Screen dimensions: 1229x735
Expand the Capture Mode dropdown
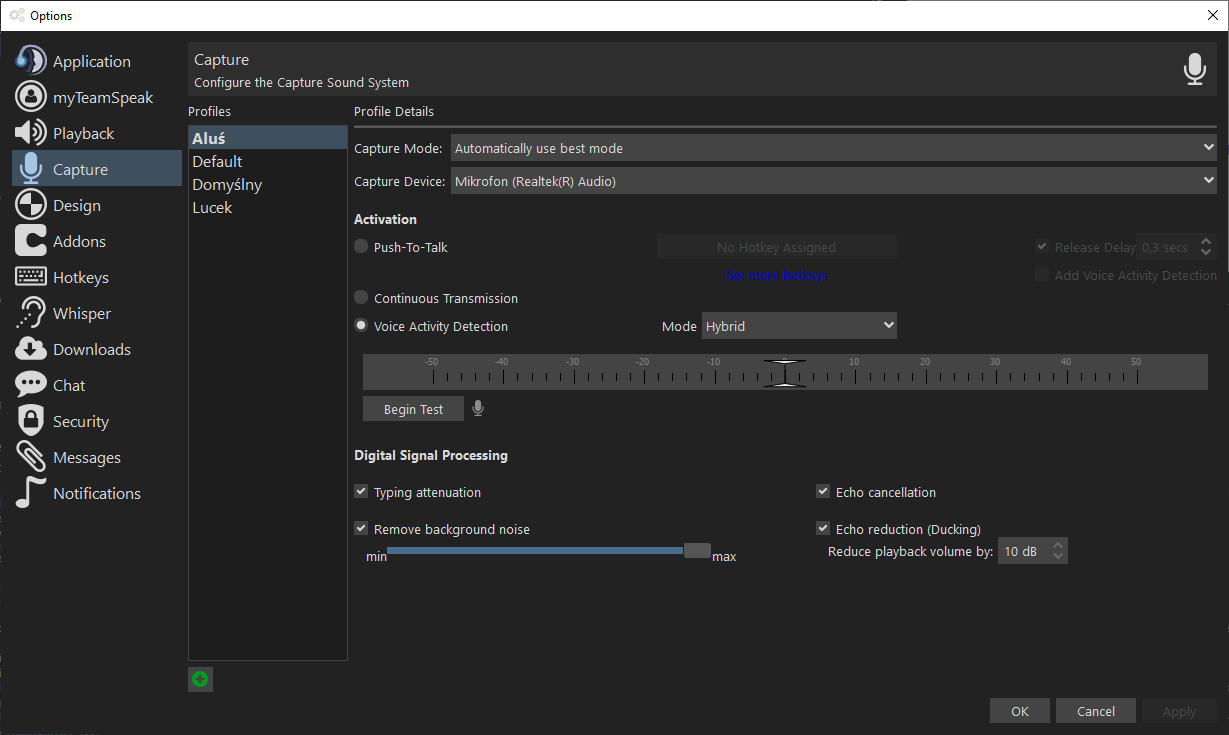pos(833,148)
